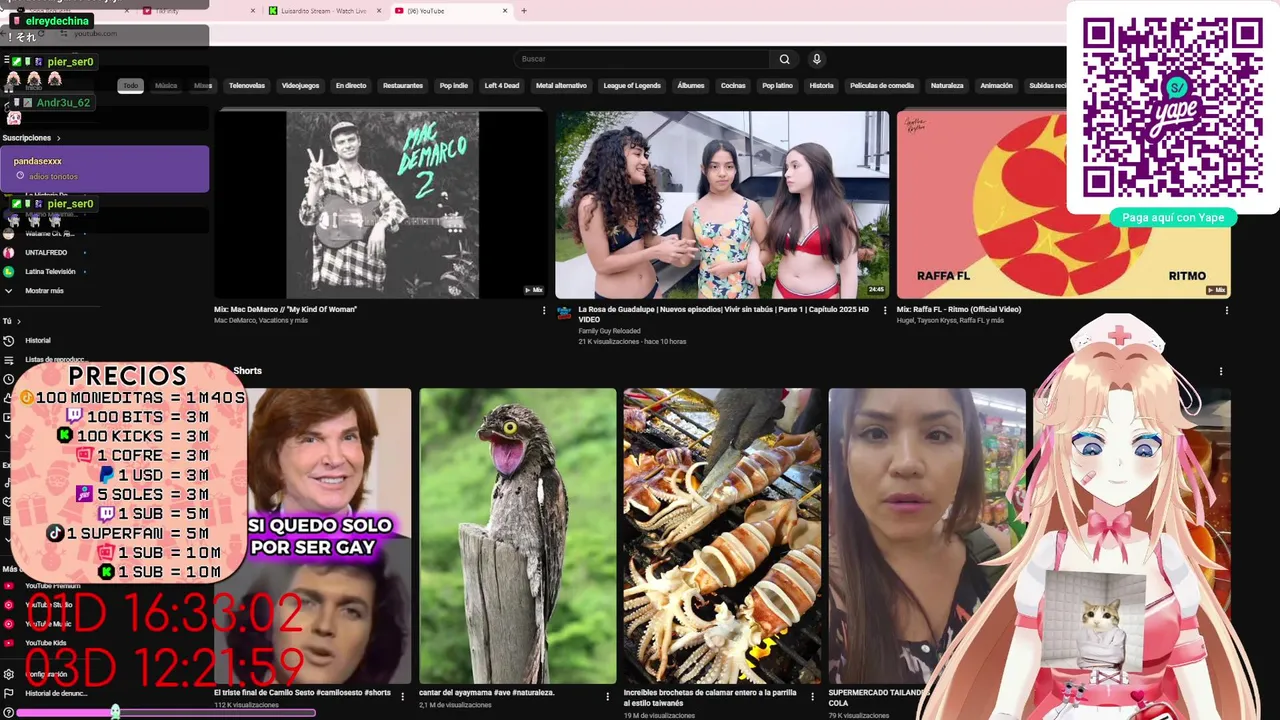Activate voice search microphone icon
1280x720 pixels.
click(x=816, y=59)
